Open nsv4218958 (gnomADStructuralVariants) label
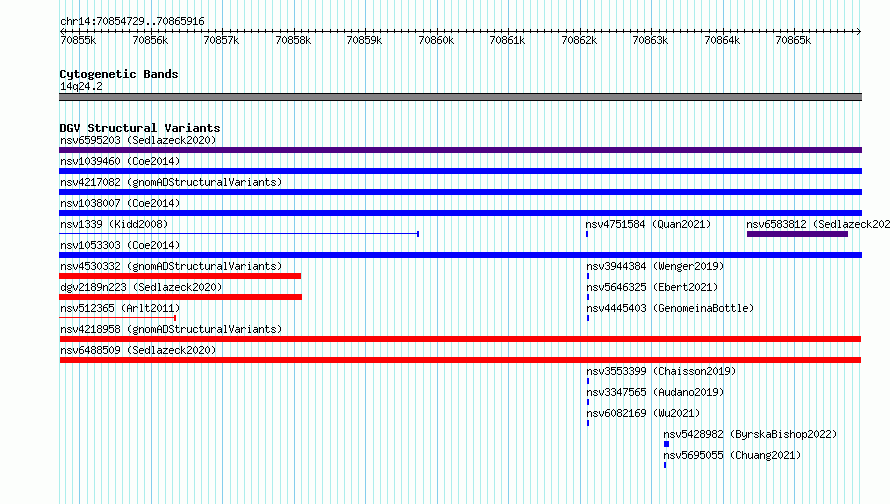This screenshot has width=890, height=504. pos(171,329)
